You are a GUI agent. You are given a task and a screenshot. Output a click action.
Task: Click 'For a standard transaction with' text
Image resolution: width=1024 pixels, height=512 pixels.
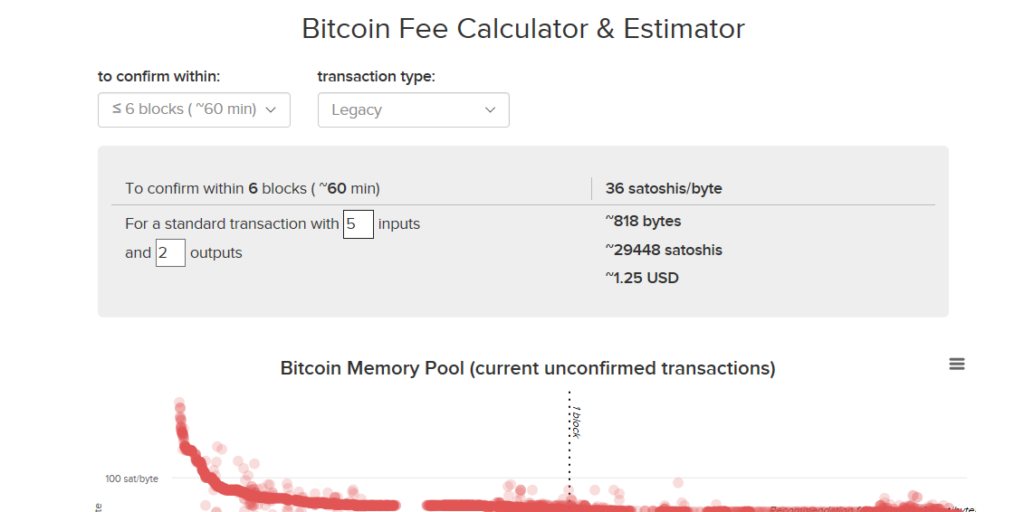232,224
